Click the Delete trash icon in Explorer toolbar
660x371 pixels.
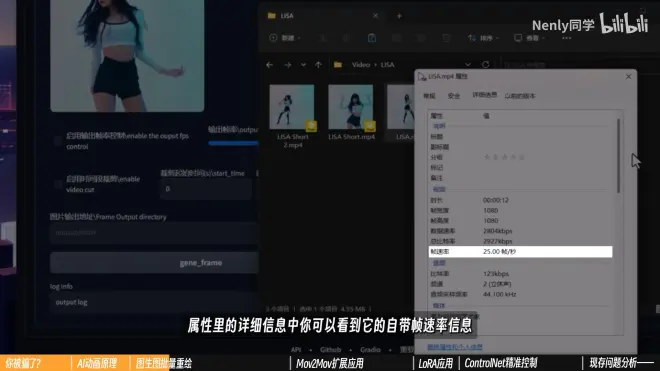tap(446, 38)
